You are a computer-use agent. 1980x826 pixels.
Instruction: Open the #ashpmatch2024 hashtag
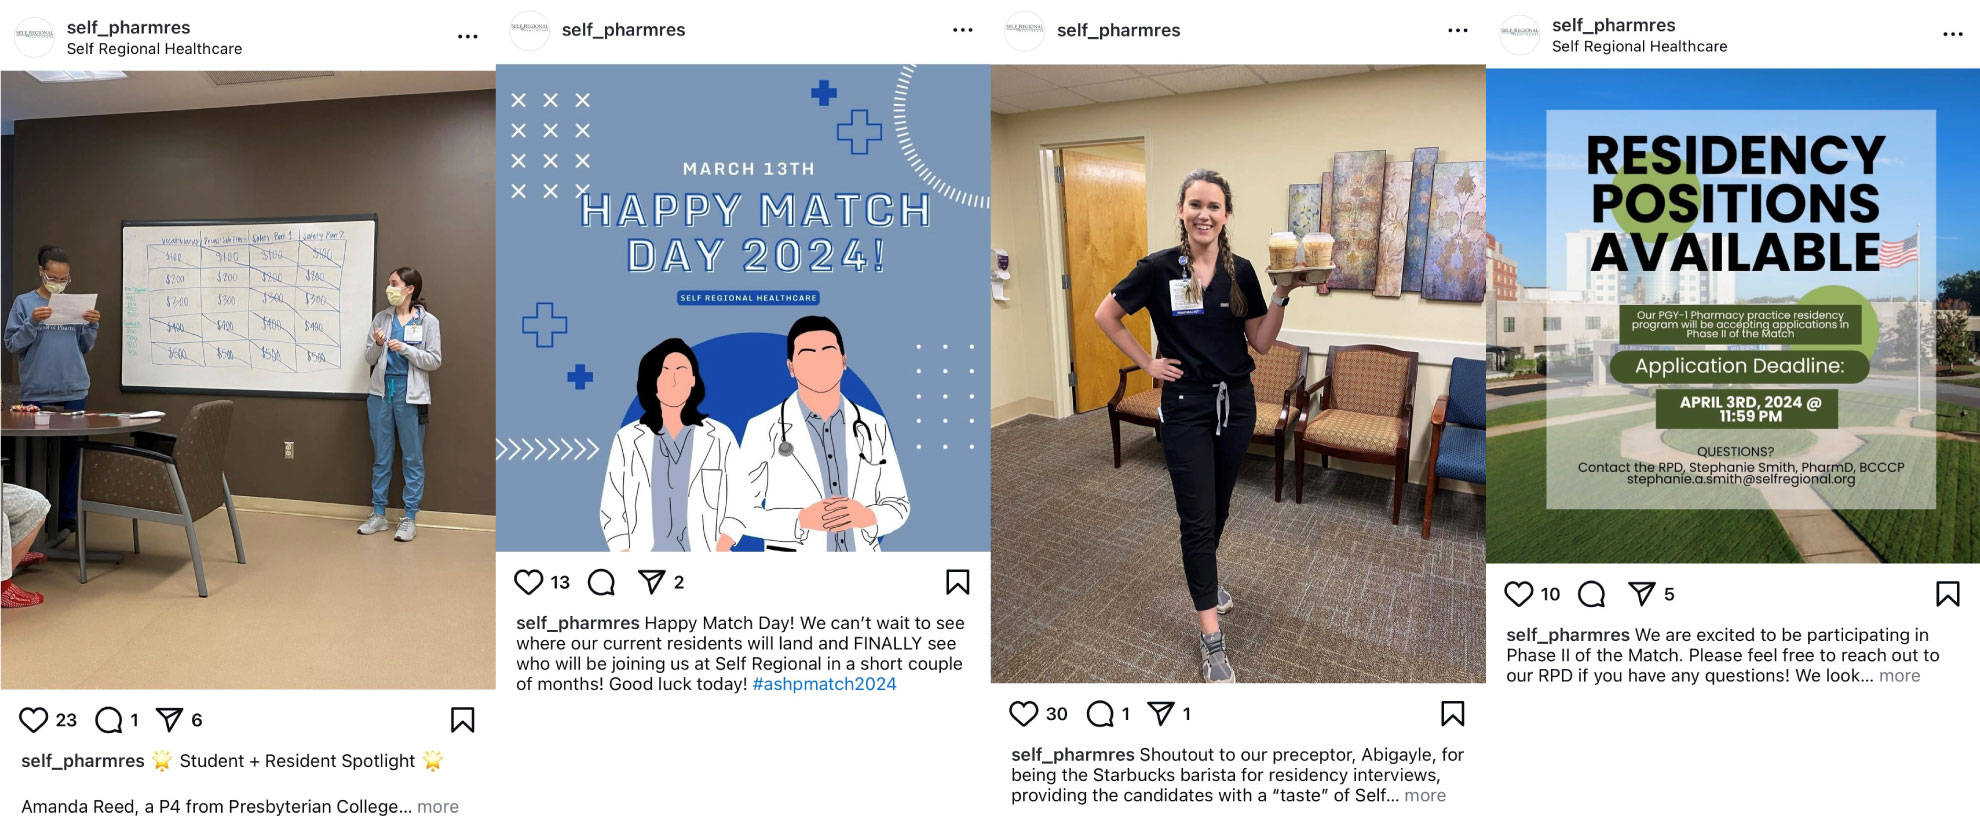point(824,684)
